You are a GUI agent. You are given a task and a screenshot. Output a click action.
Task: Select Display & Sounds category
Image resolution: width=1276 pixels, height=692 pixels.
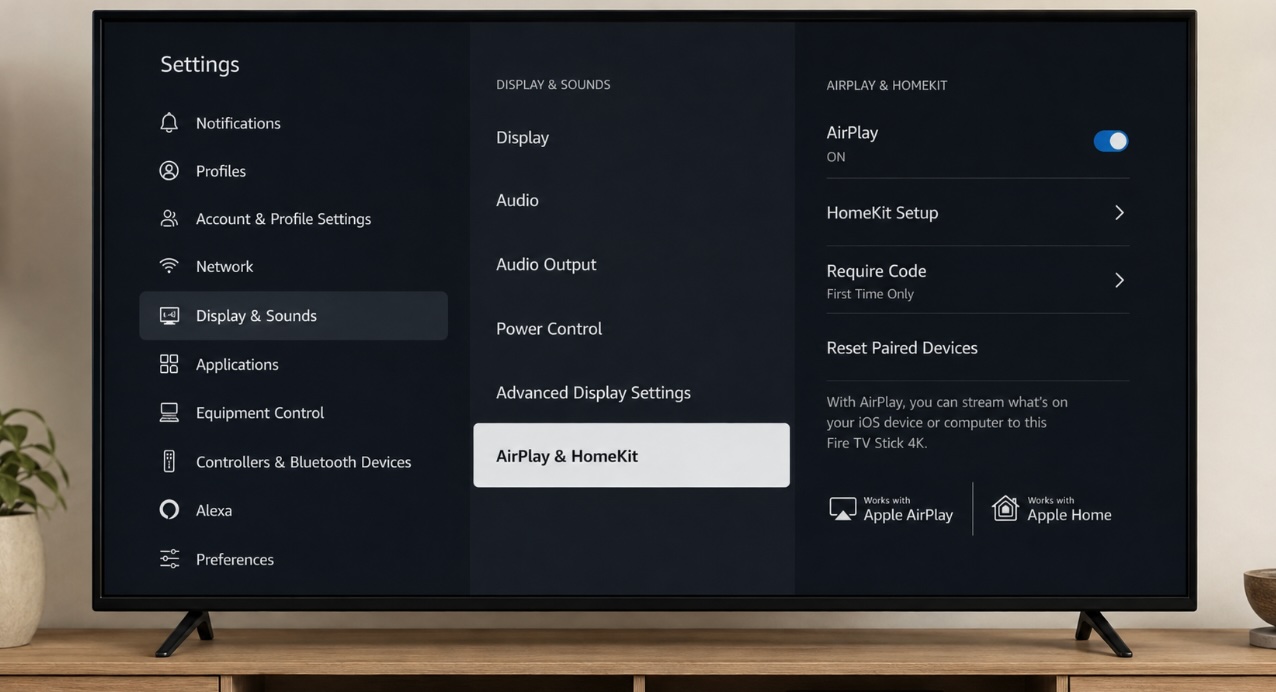(x=293, y=316)
